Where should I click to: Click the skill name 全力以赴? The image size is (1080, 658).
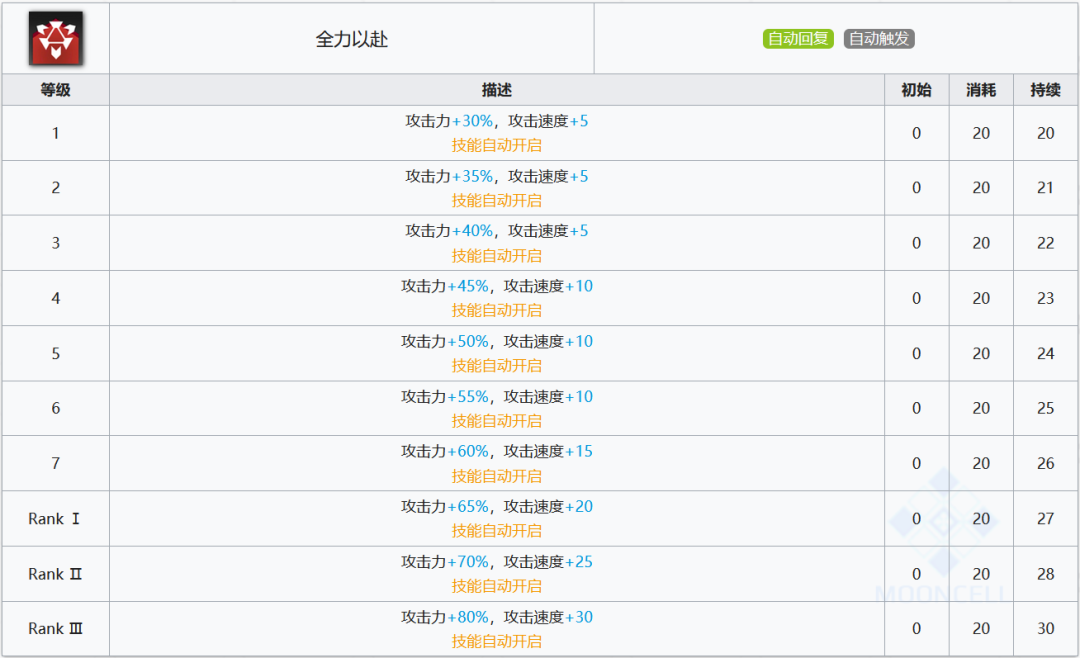[x=351, y=40]
